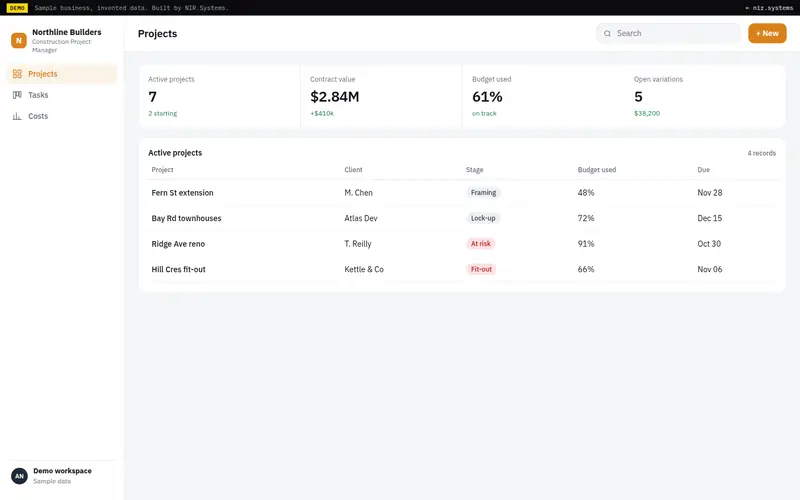Viewport: 800px width, 500px height.
Task: Open the Demo workspace account label
Action: (62, 471)
